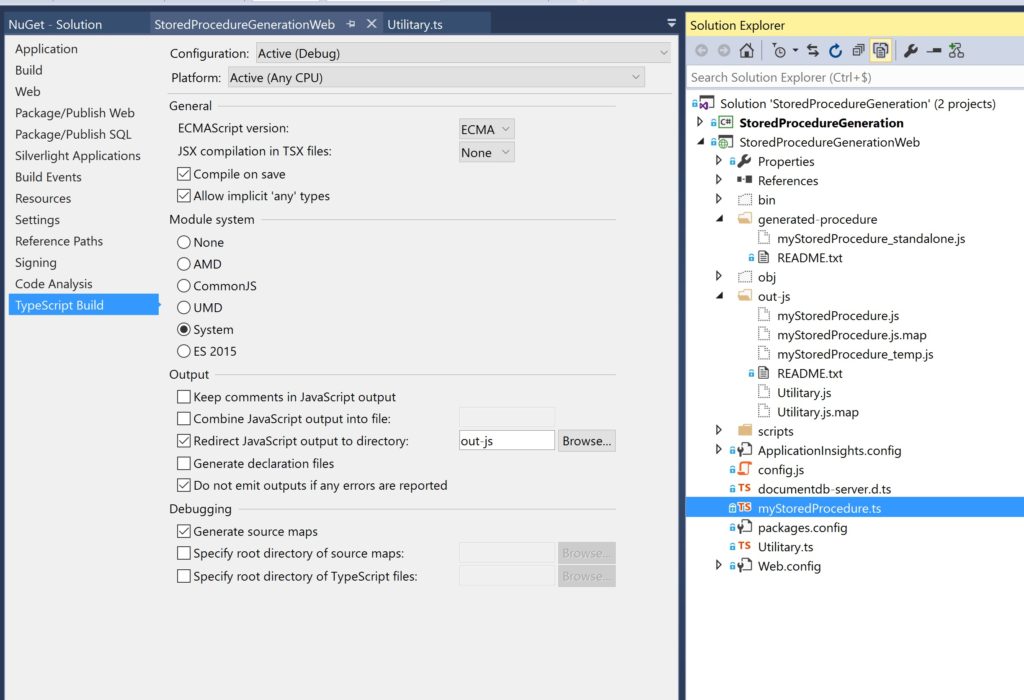Open the Package/Publish Web page
Viewport: 1024px width, 700px height.
pos(74,113)
